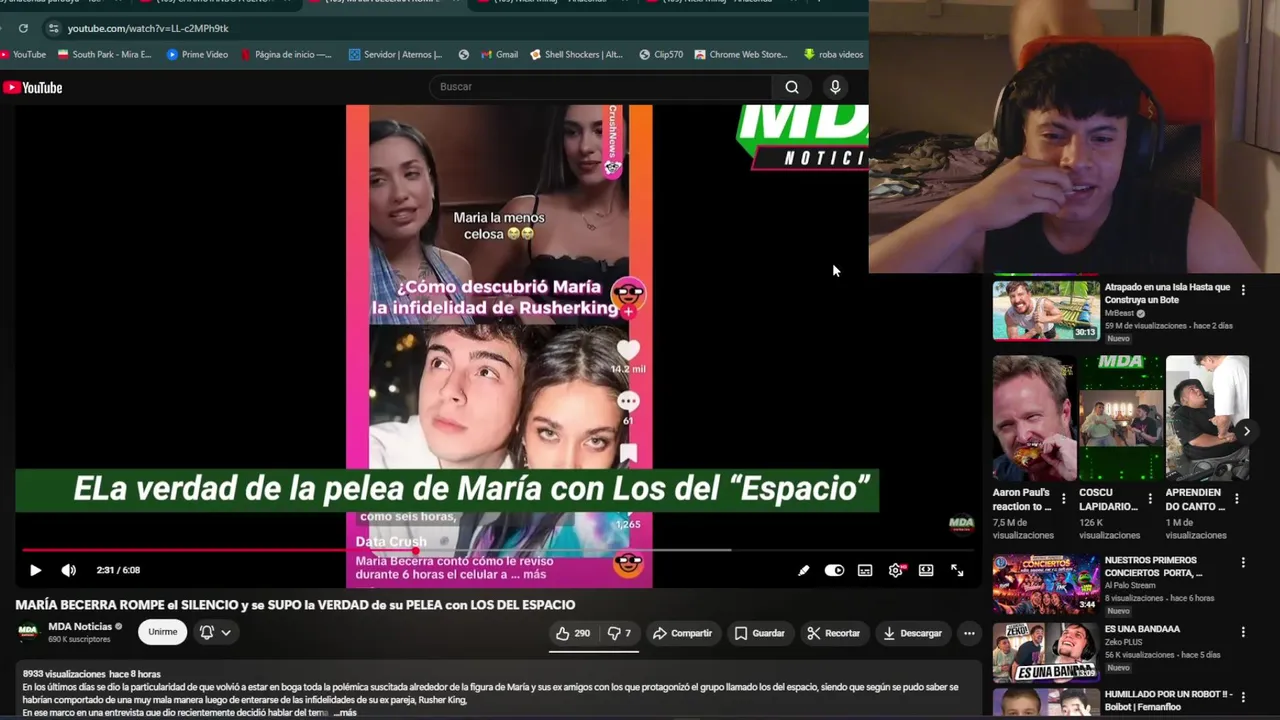Play the paused video

click(35, 570)
